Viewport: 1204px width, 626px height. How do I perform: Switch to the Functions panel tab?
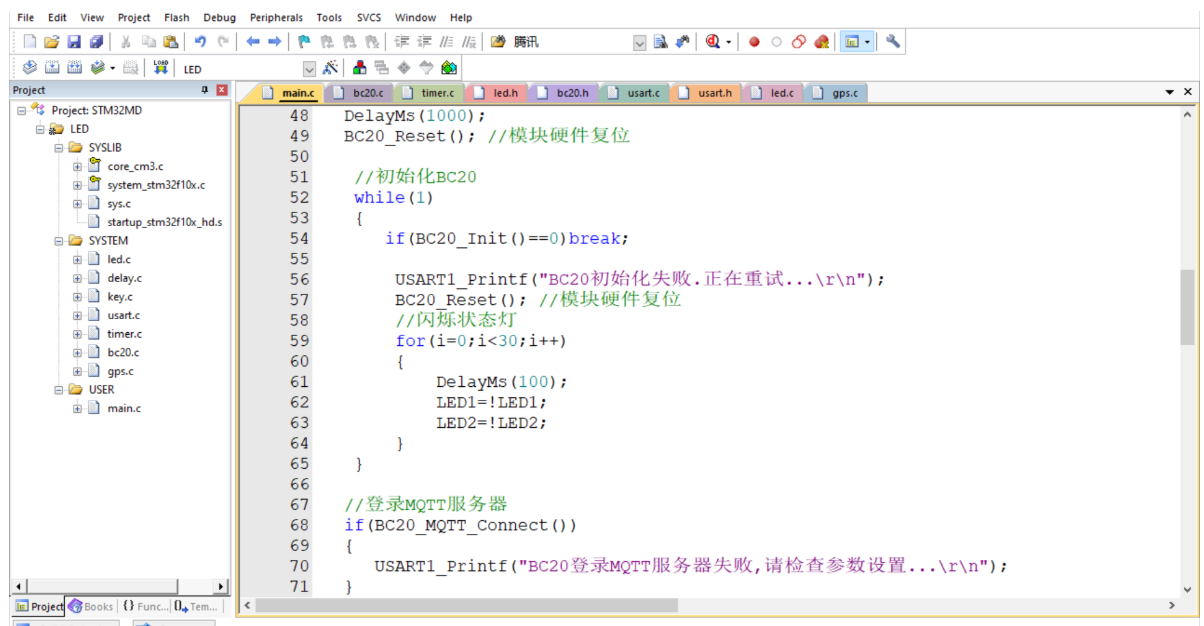145,606
